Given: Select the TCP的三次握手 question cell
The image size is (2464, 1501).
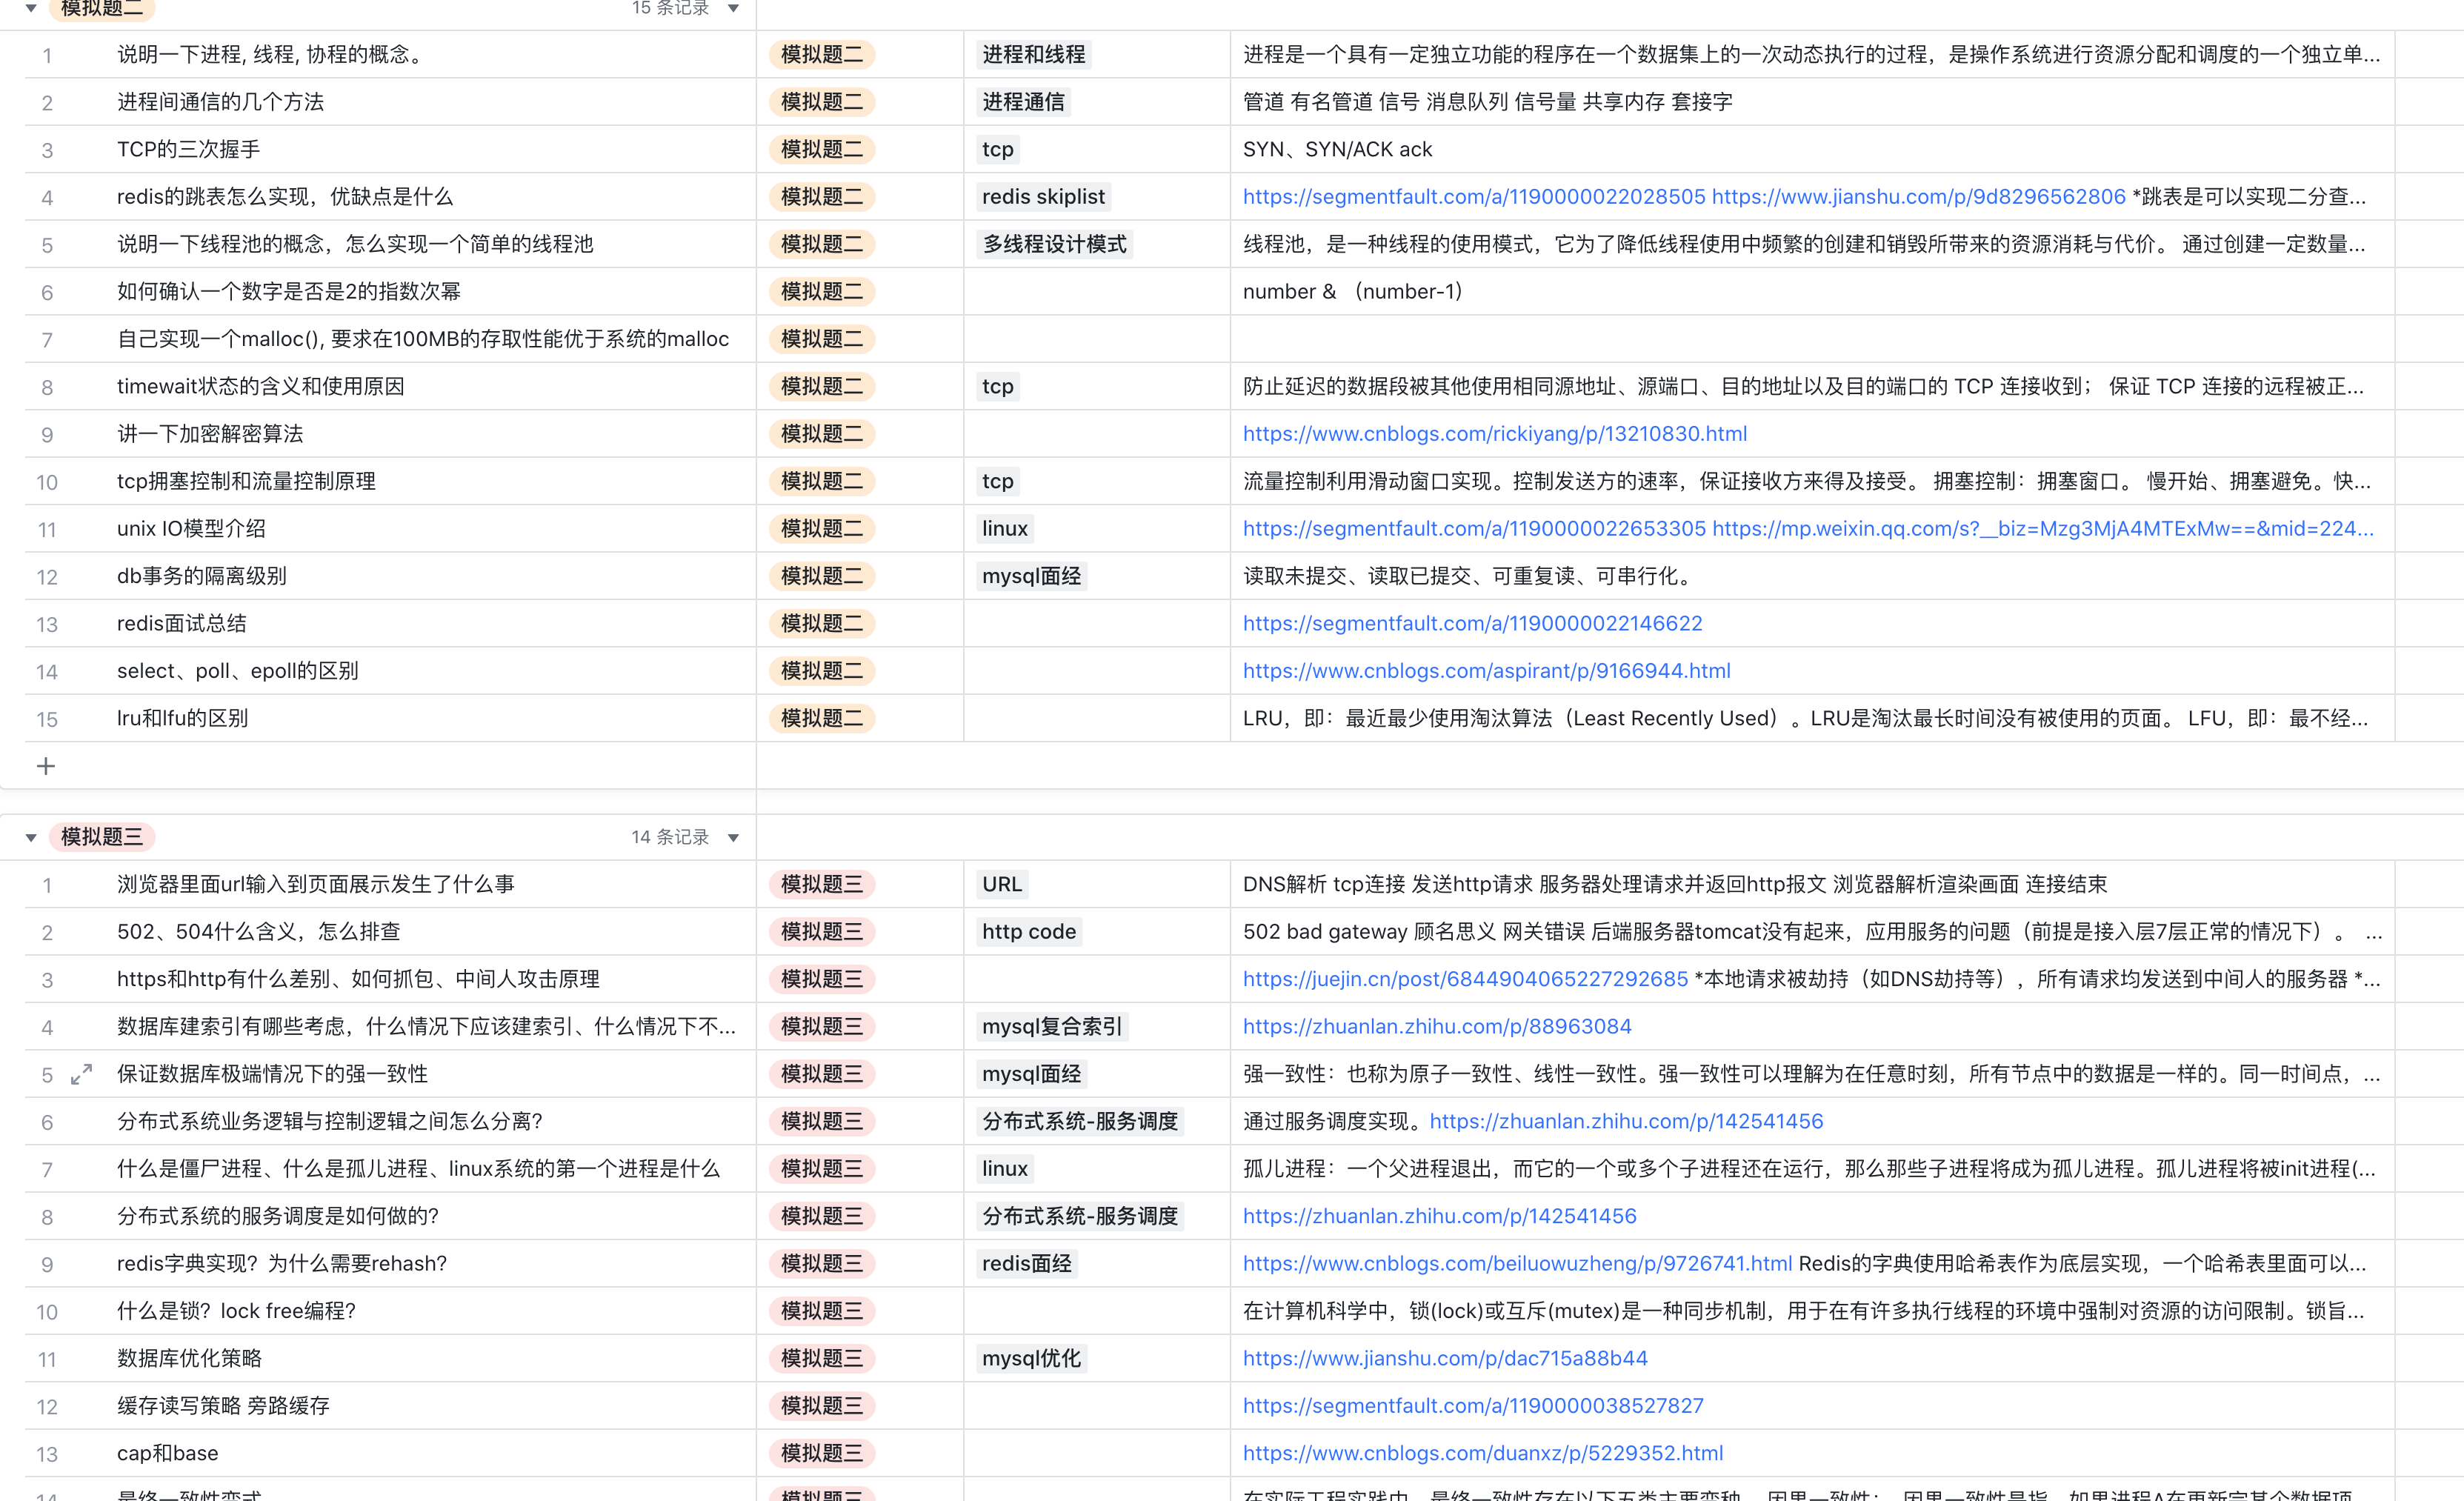Looking at the screenshot, I should point(189,150).
